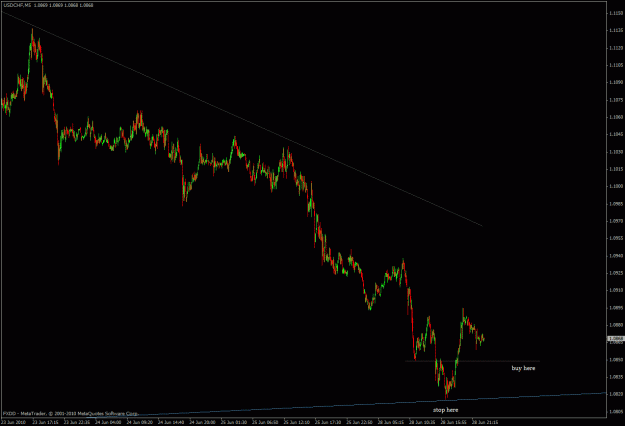
Task: Click the '23 Jun 17:15' time axis label
Action: pyautogui.click(x=45, y=422)
